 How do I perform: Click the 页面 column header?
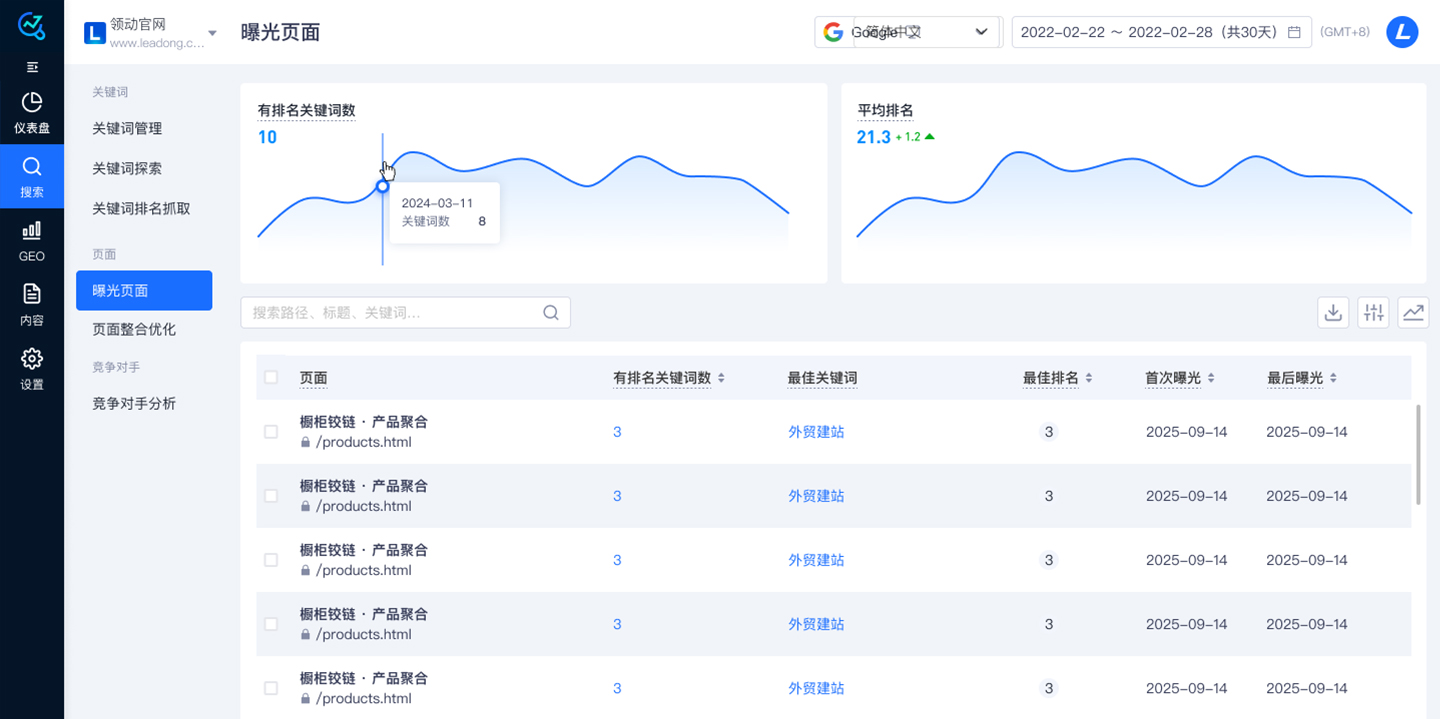(313, 378)
